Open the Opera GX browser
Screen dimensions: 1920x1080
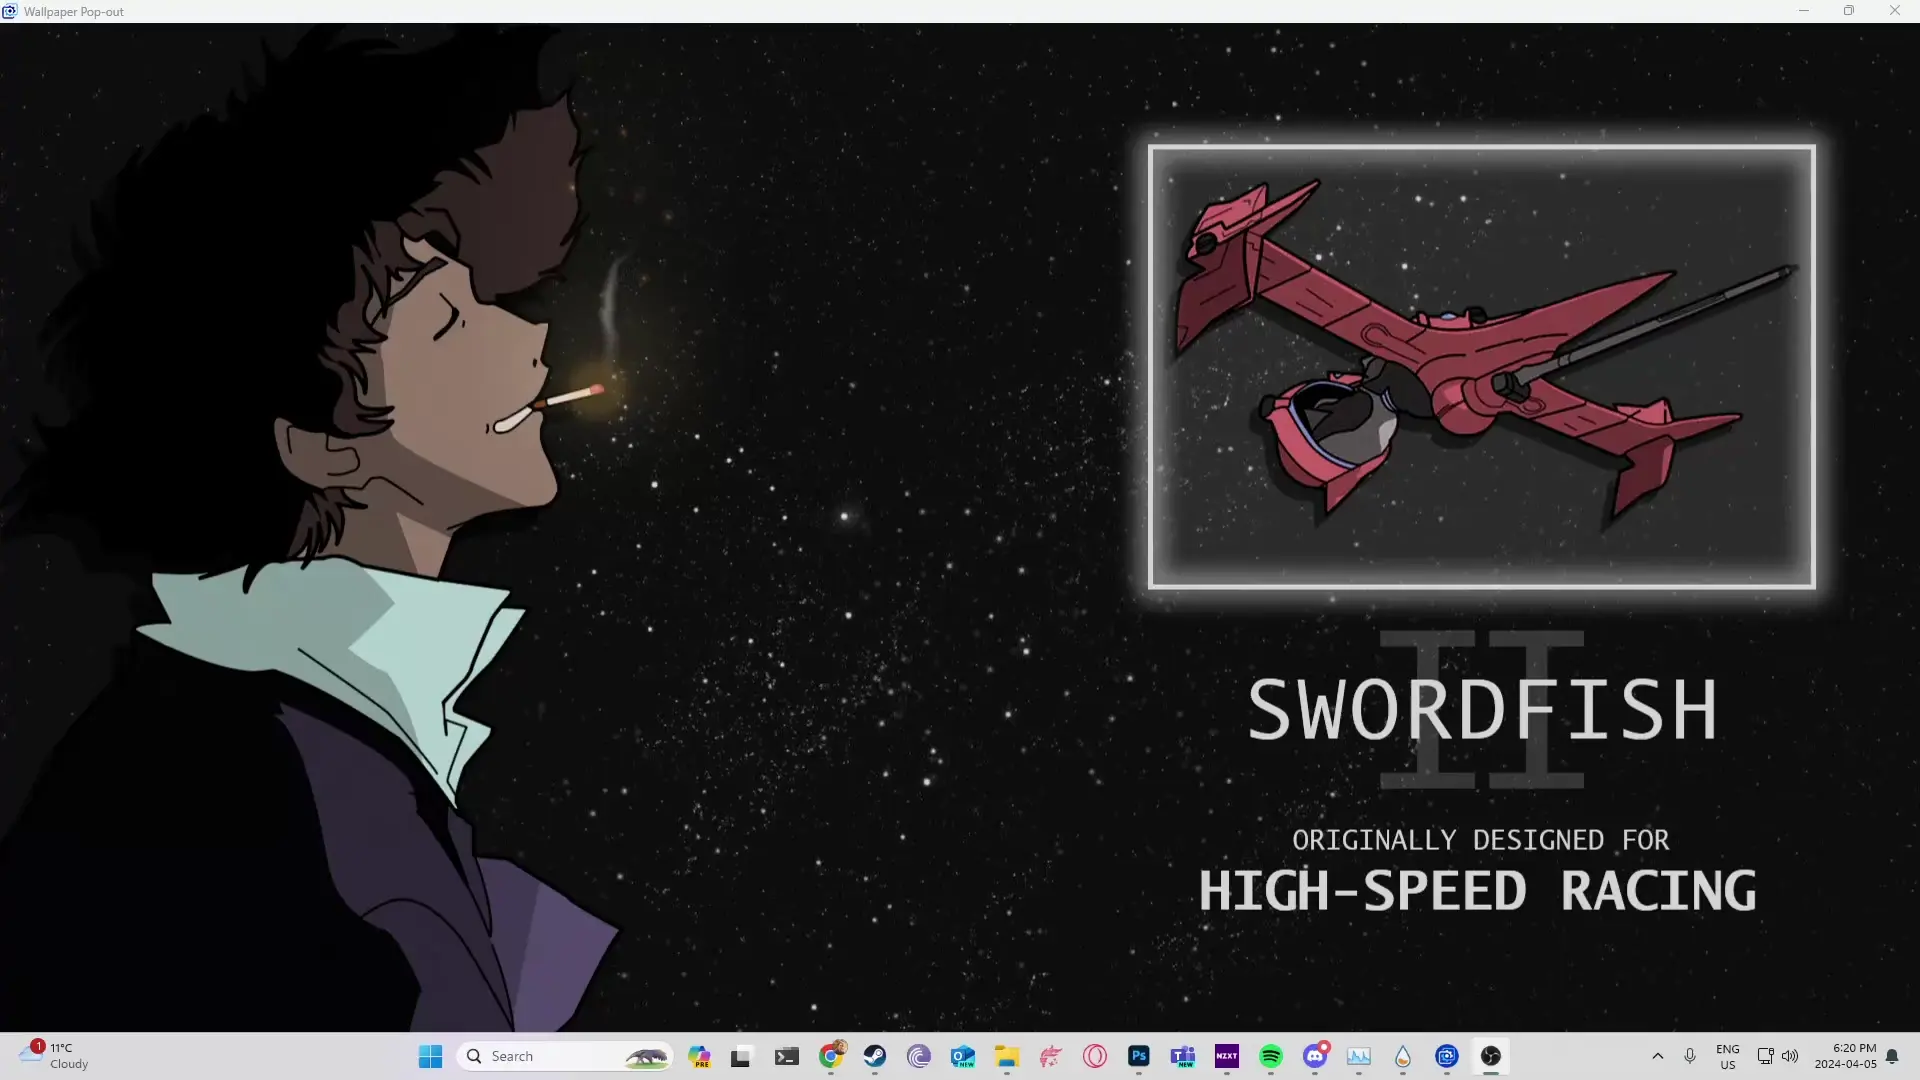(1093, 1057)
